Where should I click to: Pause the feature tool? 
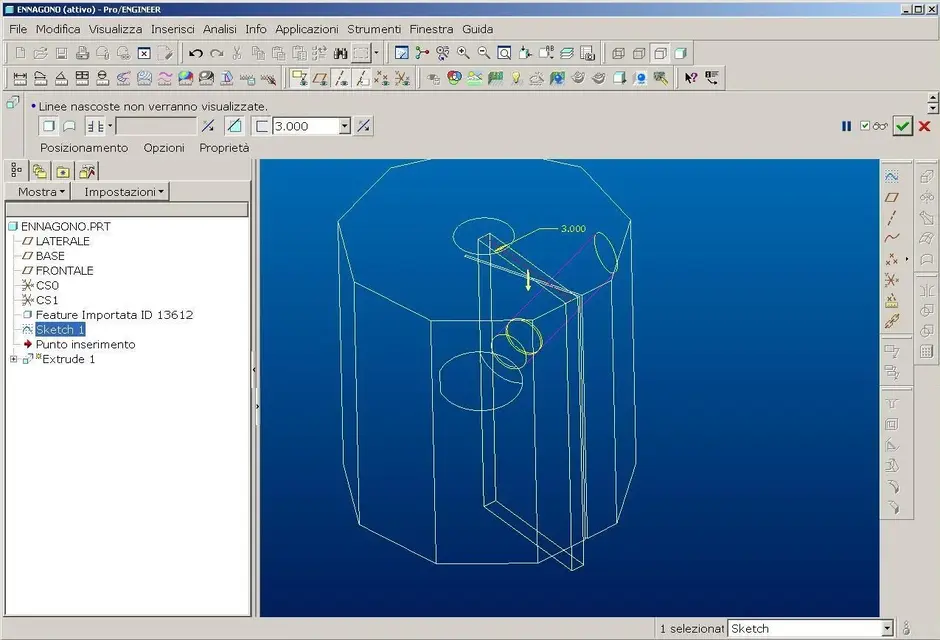pos(846,126)
